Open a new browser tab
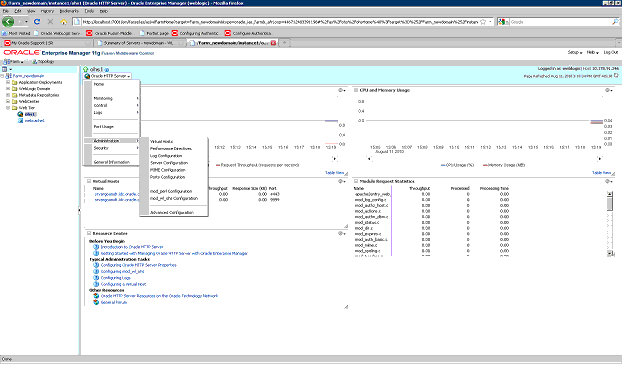Screen dimensions: 624x365 [285, 42]
